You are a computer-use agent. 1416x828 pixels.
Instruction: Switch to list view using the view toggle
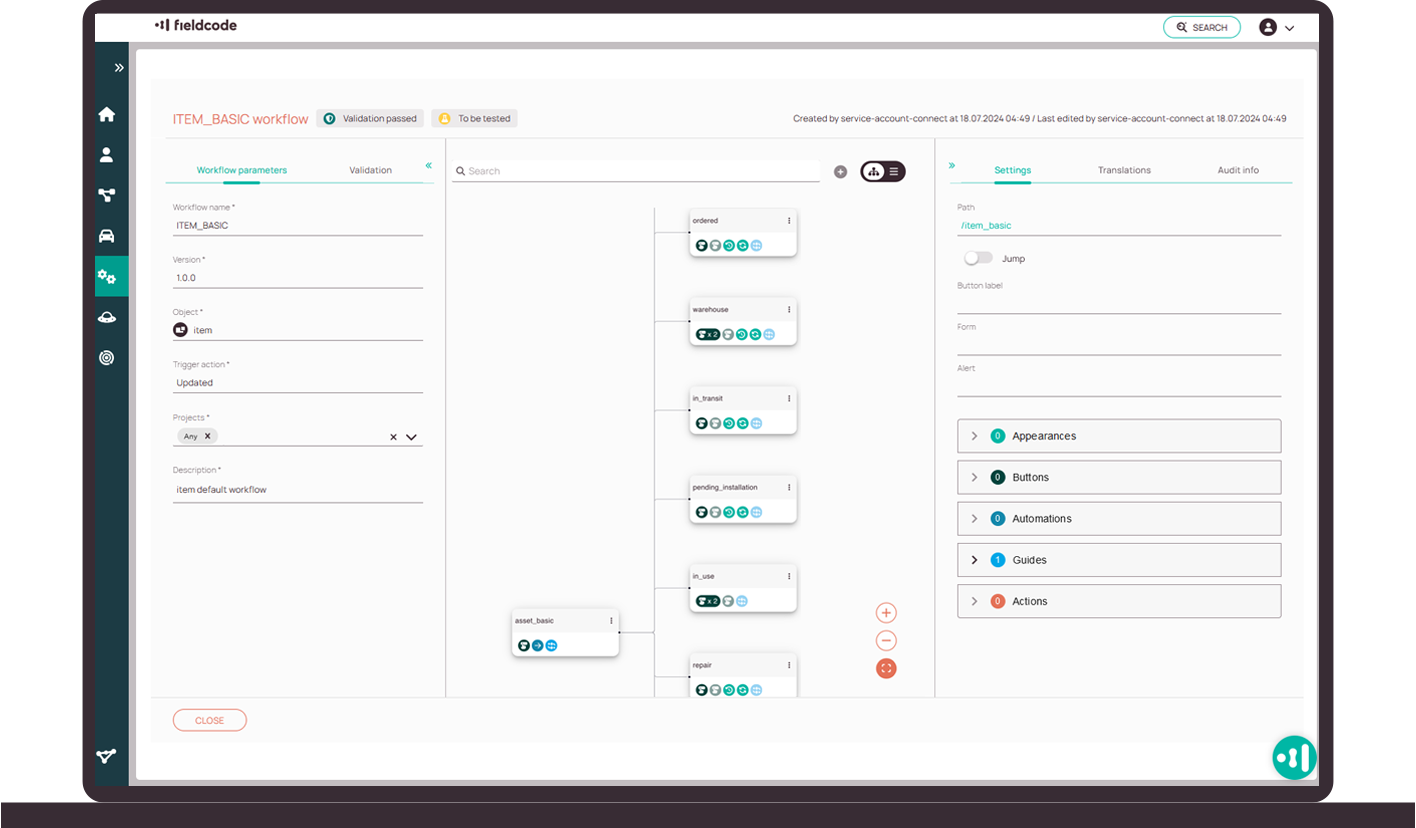click(x=893, y=171)
